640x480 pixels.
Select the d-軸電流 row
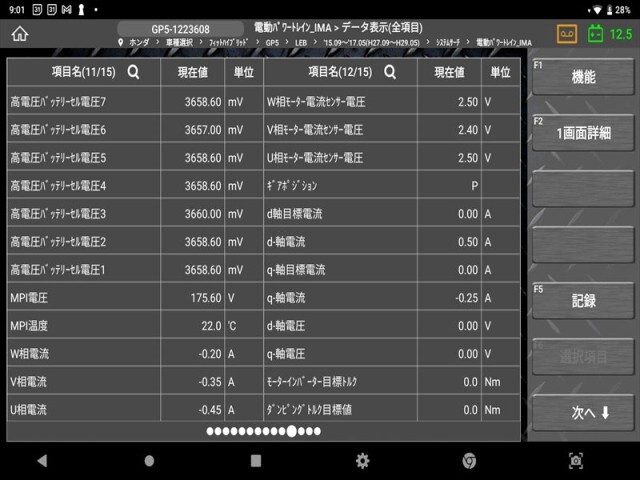click(x=392, y=242)
